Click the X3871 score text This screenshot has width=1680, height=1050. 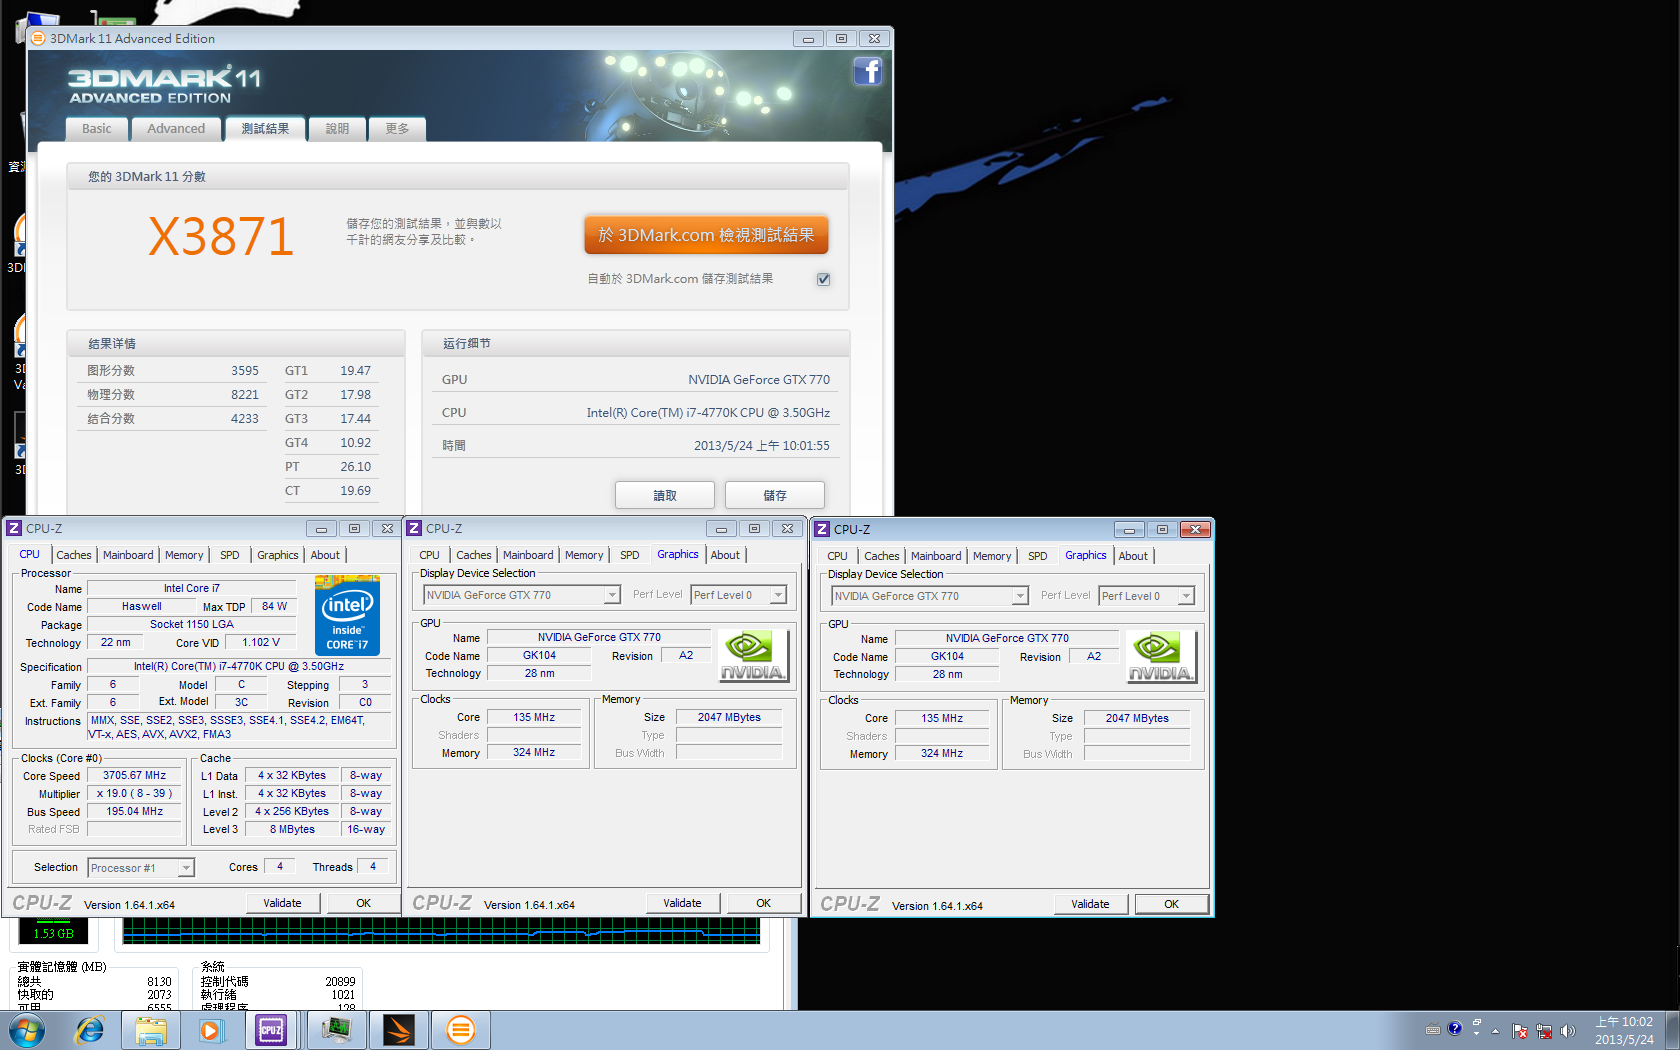pyautogui.click(x=221, y=237)
